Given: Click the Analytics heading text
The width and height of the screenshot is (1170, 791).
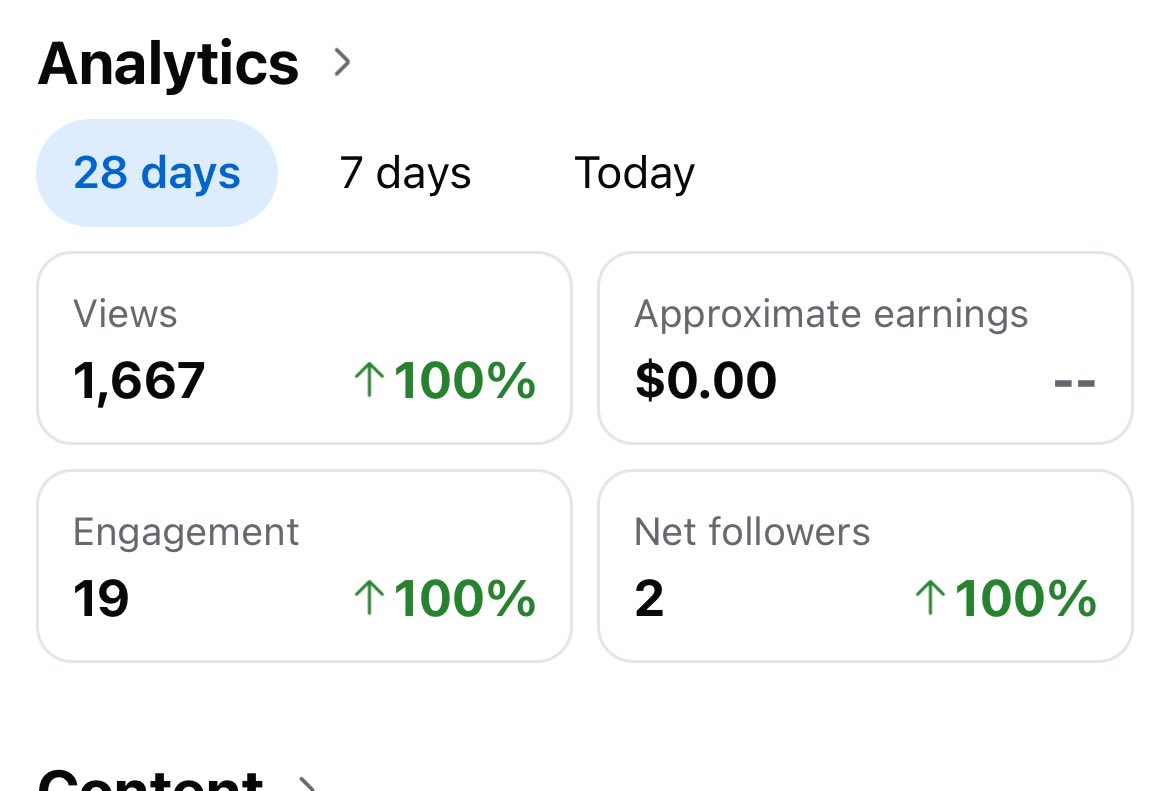Looking at the screenshot, I should pos(169,64).
